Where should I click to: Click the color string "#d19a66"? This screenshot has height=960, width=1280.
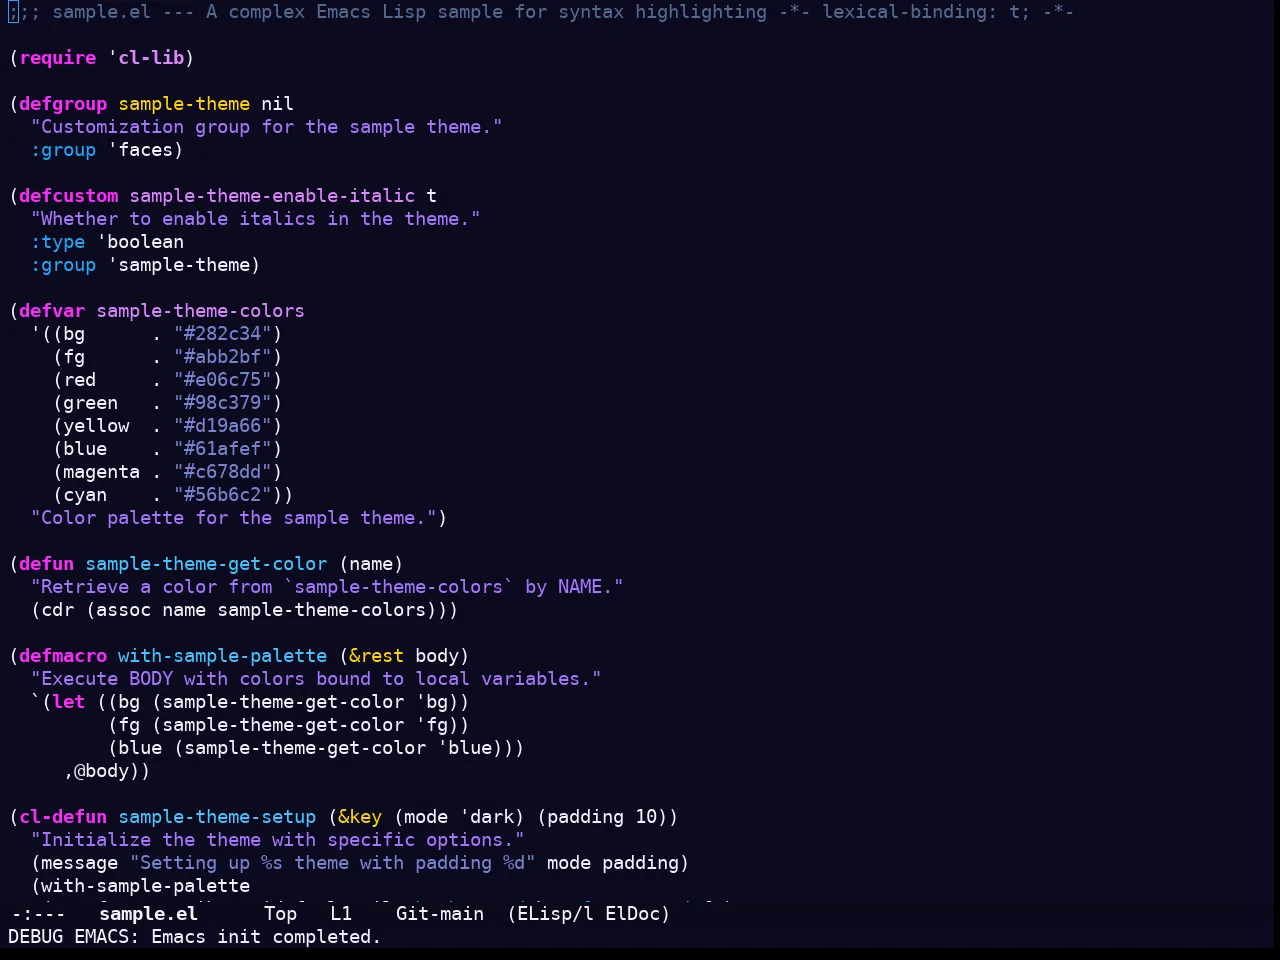(x=223, y=426)
